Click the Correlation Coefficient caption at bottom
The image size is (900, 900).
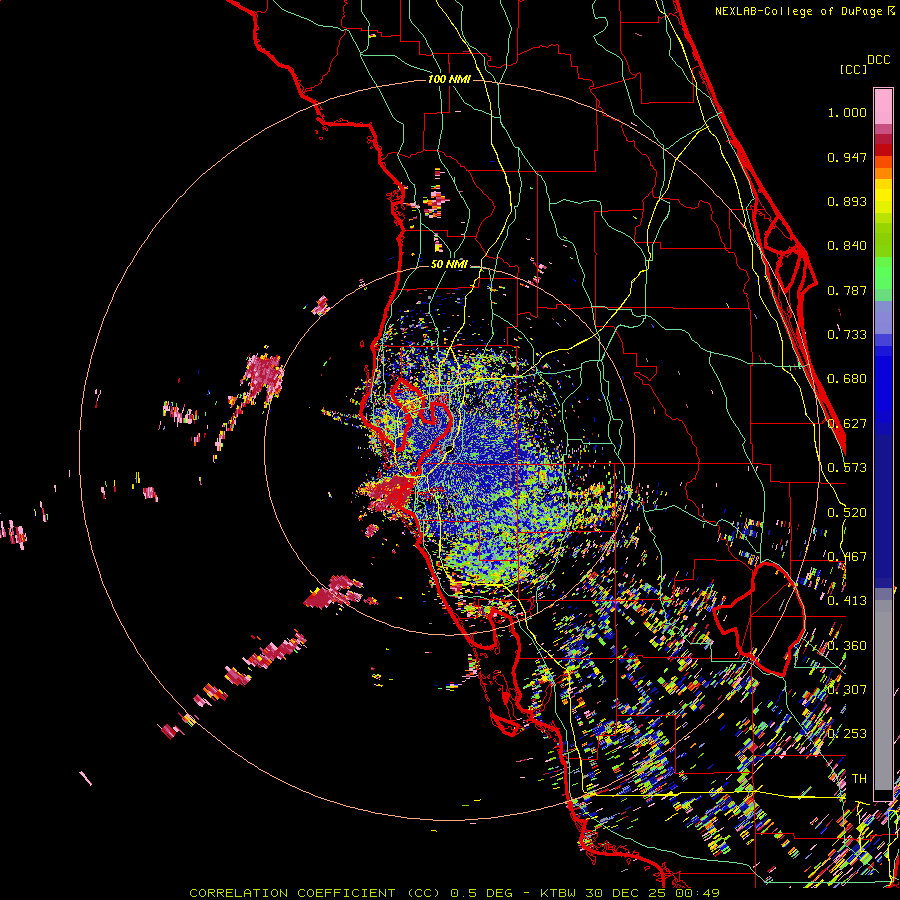click(x=454, y=893)
